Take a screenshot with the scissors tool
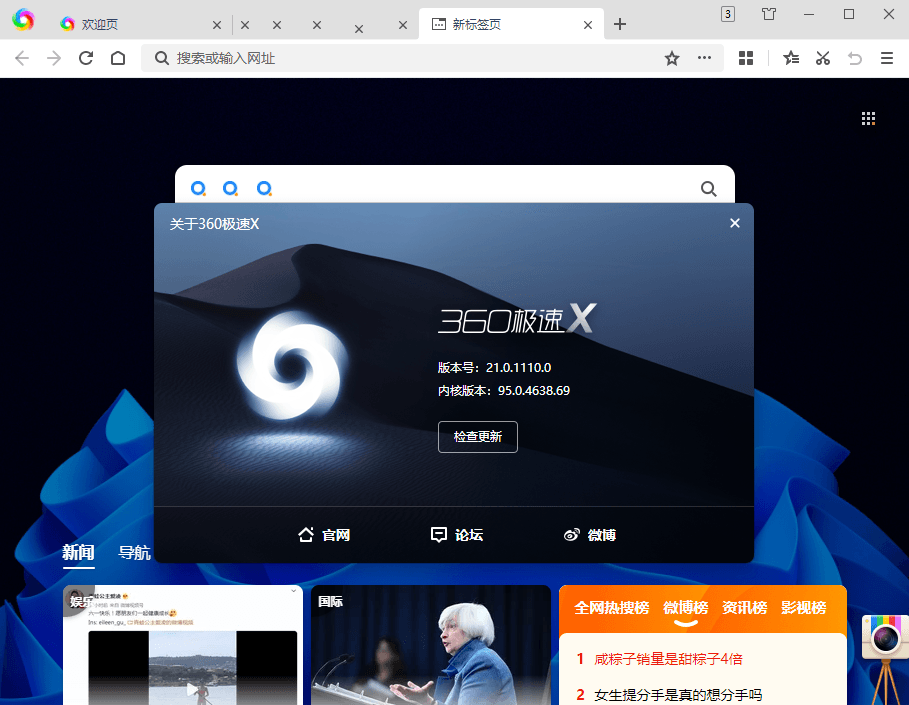Image resolution: width=909 pixels, height=705 pixels. (822, 58)
